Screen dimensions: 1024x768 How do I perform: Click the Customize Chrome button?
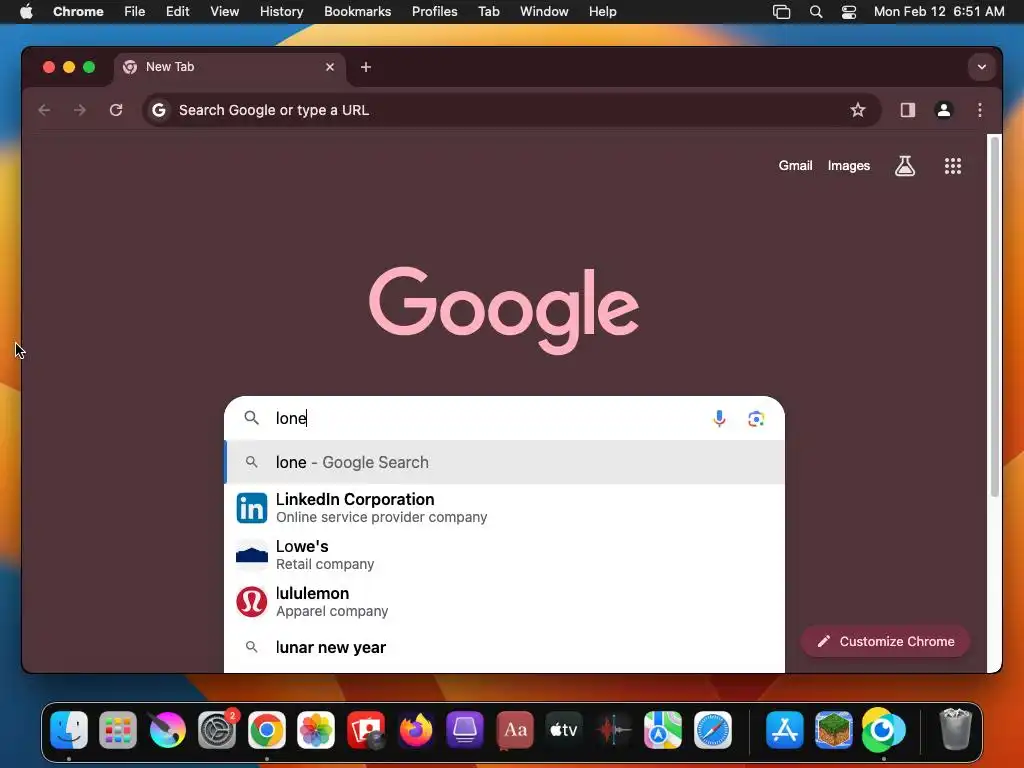pyautogui.click(x=886, y=641)
